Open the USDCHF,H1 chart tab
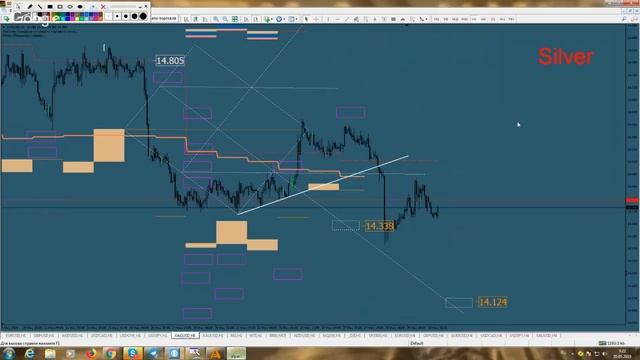640x360 pixels. tap(130, 336)
